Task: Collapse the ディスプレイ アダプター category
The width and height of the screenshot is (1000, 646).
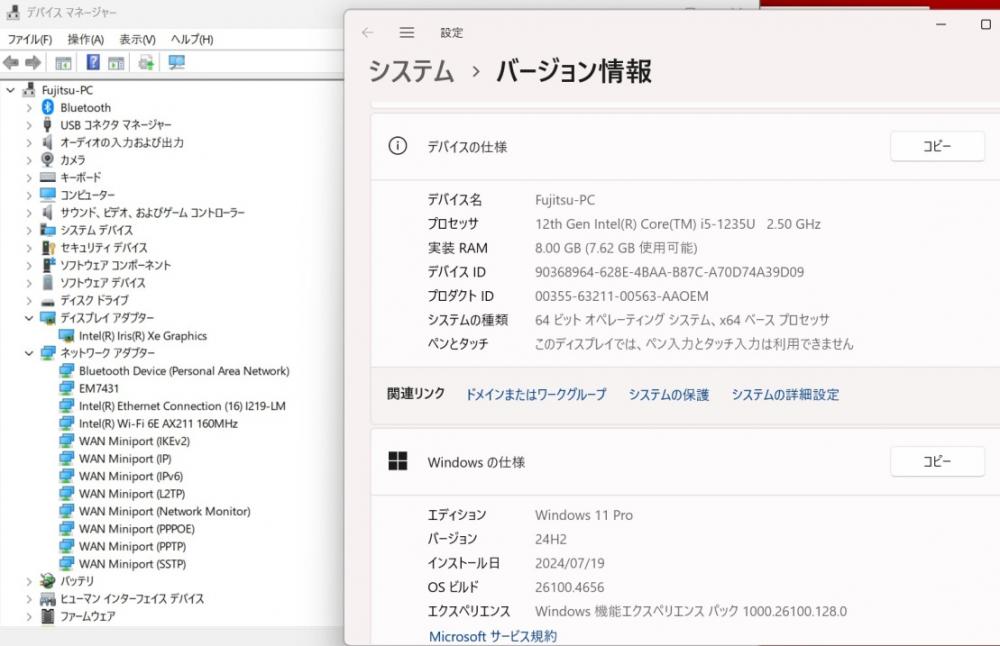Action: click(x=29, y=318)
